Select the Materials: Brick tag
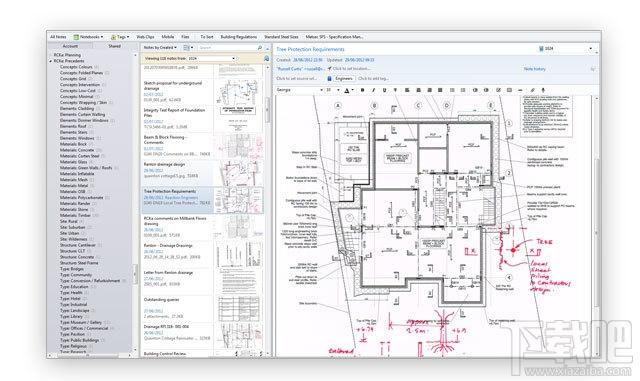Image resolution: width=640 pixels, height=381 pixels. [73, 144]
